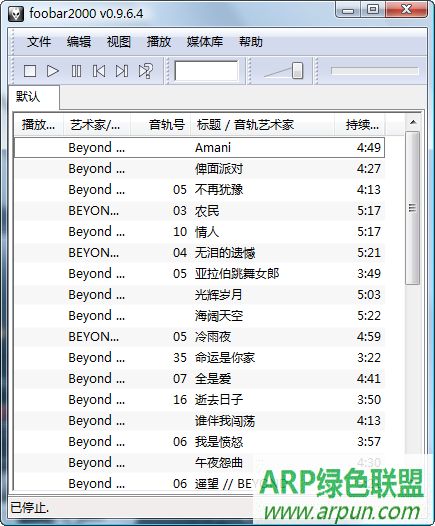This screenshot has width=435, height=526.
Task: Skip to the next track
Action: click(x=122, y=71)
